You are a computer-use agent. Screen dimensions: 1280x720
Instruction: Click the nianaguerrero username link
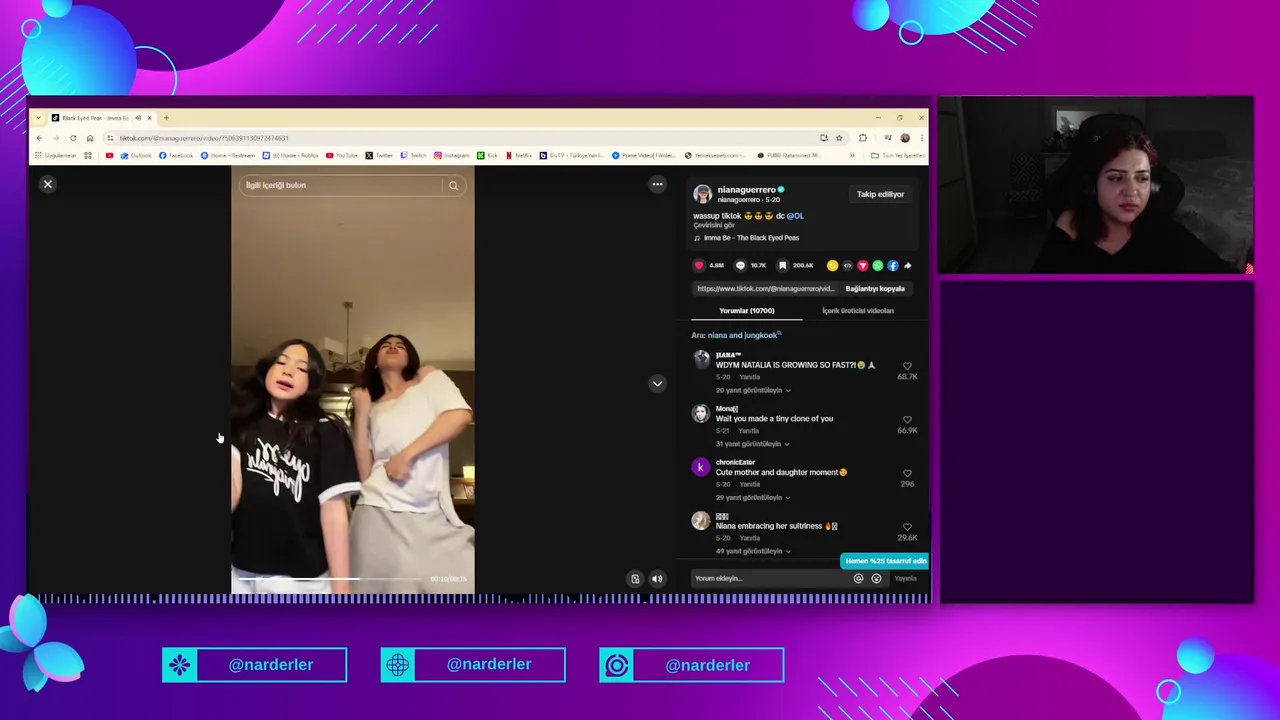(746, 189)
